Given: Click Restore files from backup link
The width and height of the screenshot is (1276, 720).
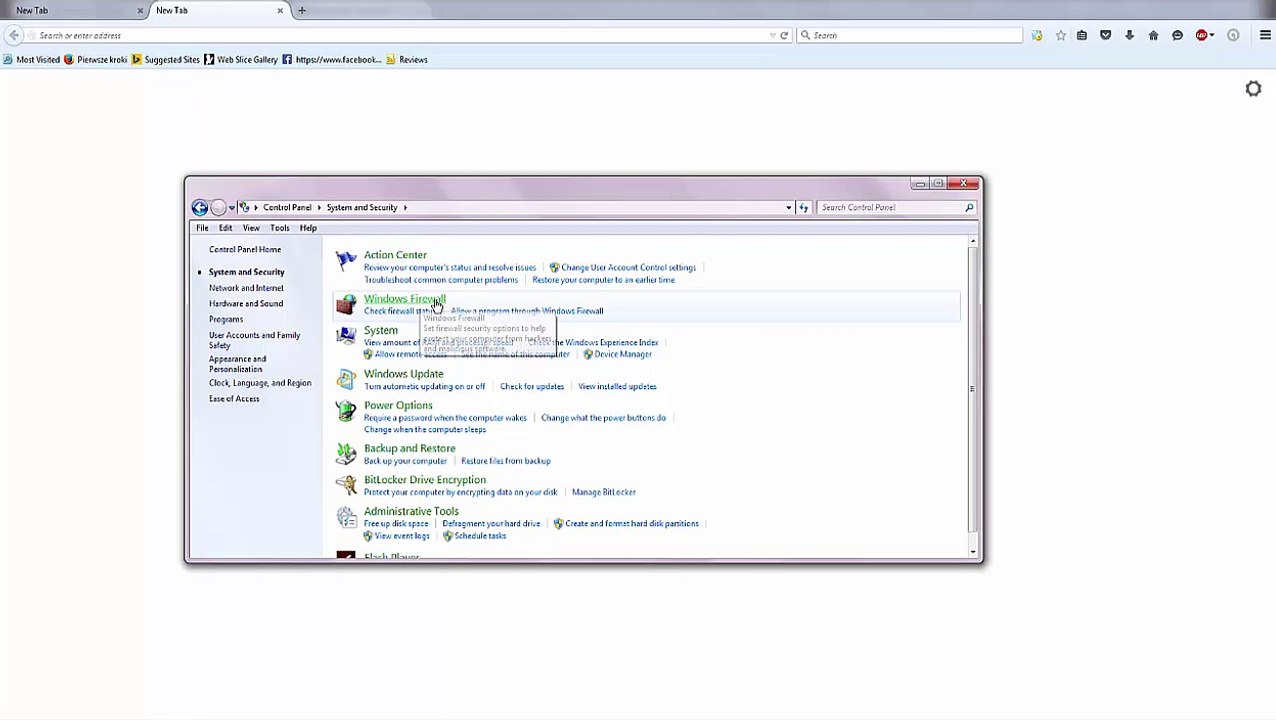Looking at the screenshot, I should click(506, 461).
